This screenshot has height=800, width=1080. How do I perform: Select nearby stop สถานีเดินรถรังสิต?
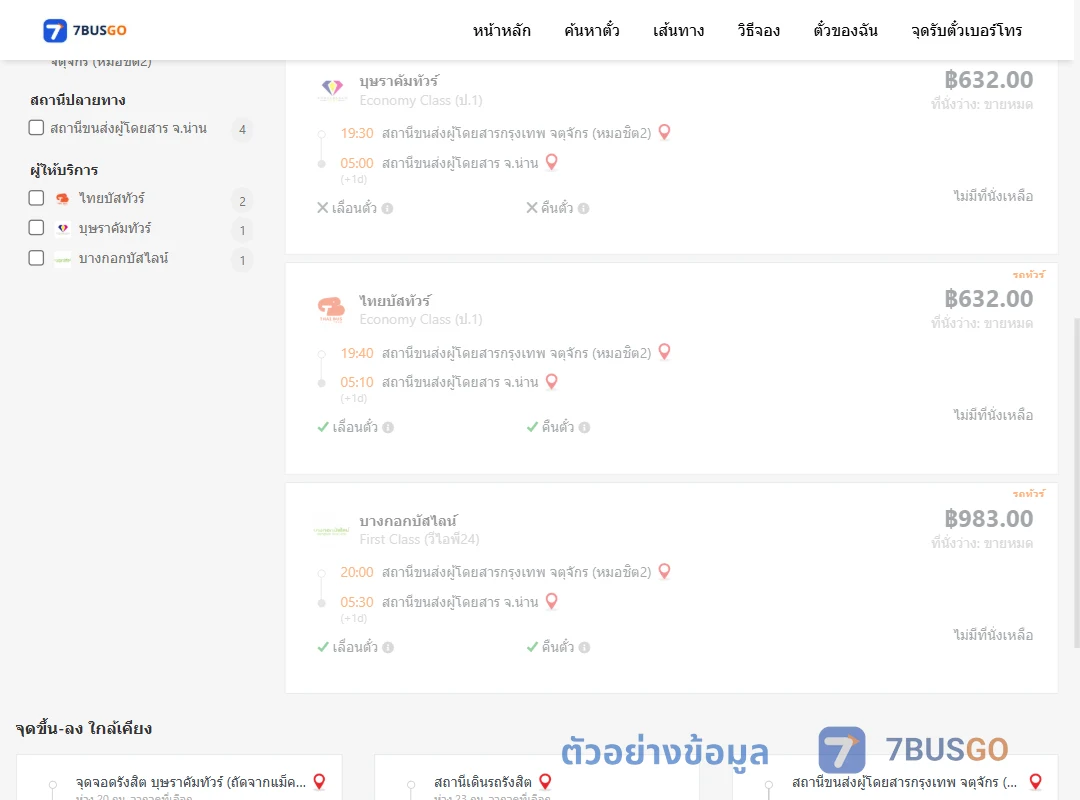(x=483, y=782)
